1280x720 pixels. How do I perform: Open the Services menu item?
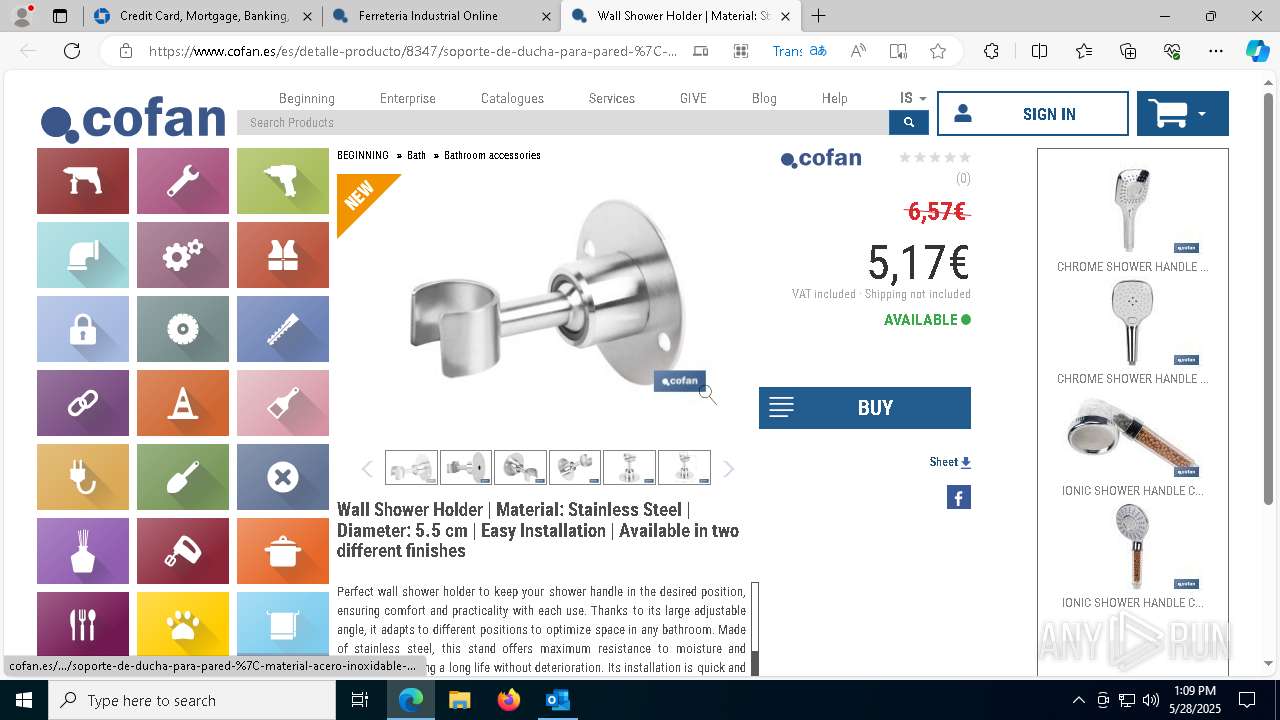612,98
